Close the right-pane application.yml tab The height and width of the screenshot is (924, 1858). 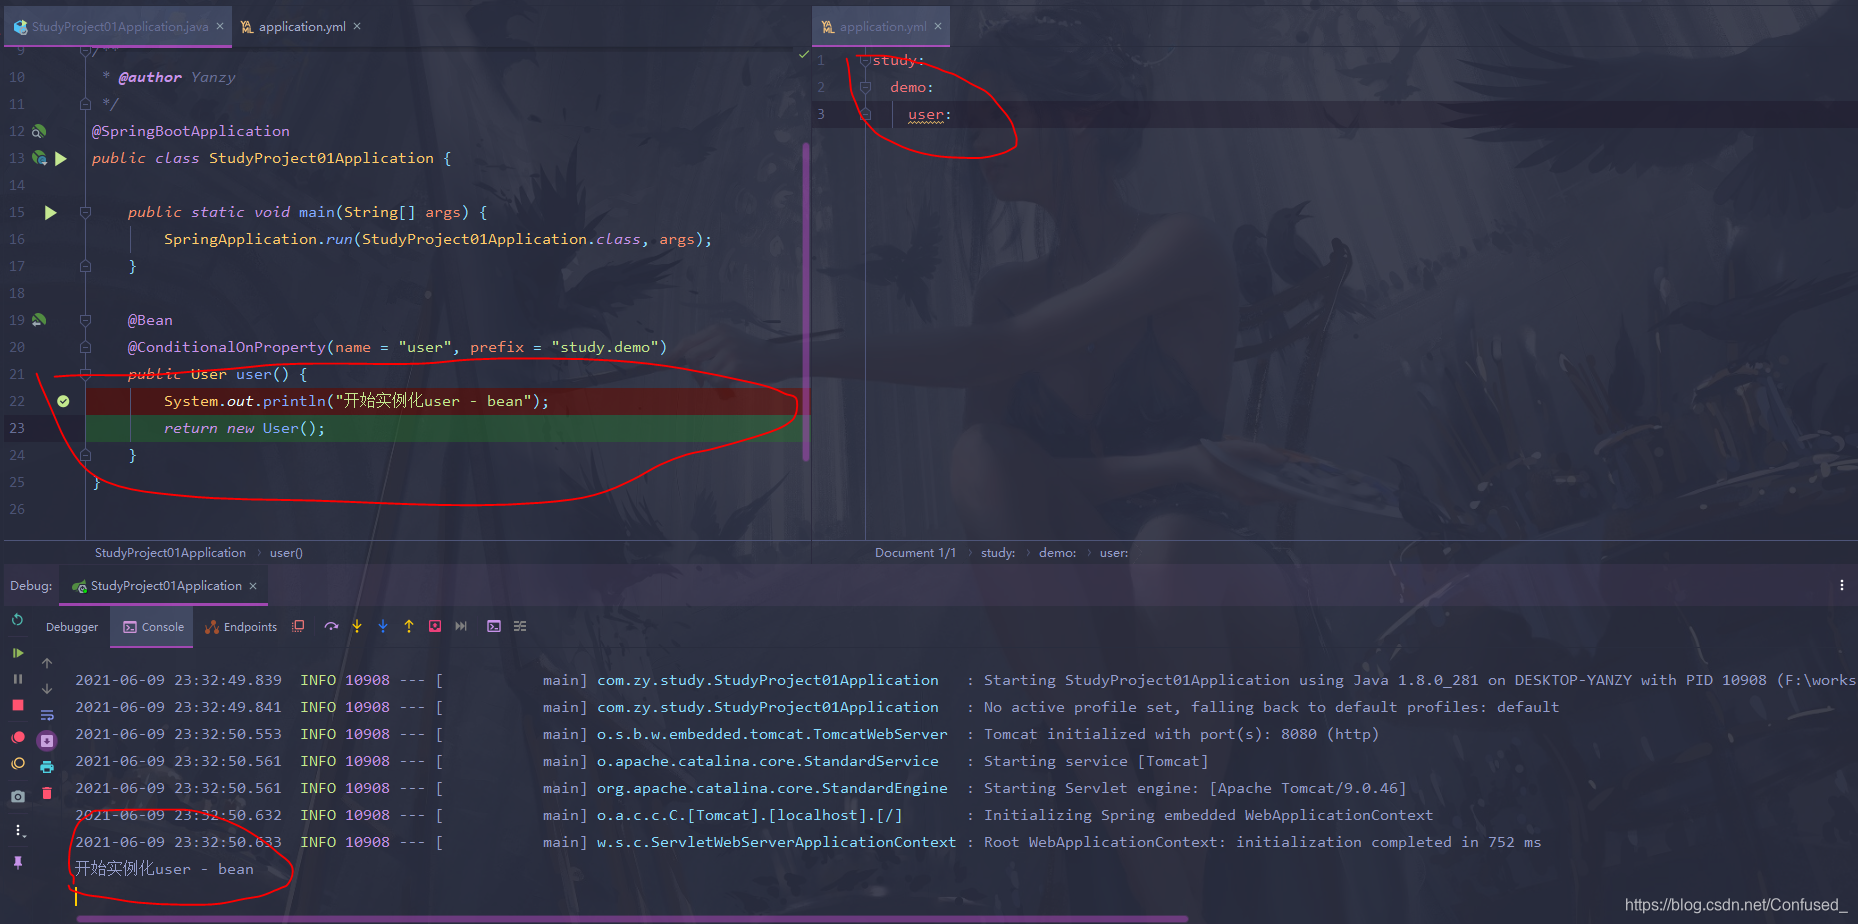tap(938, 27)
